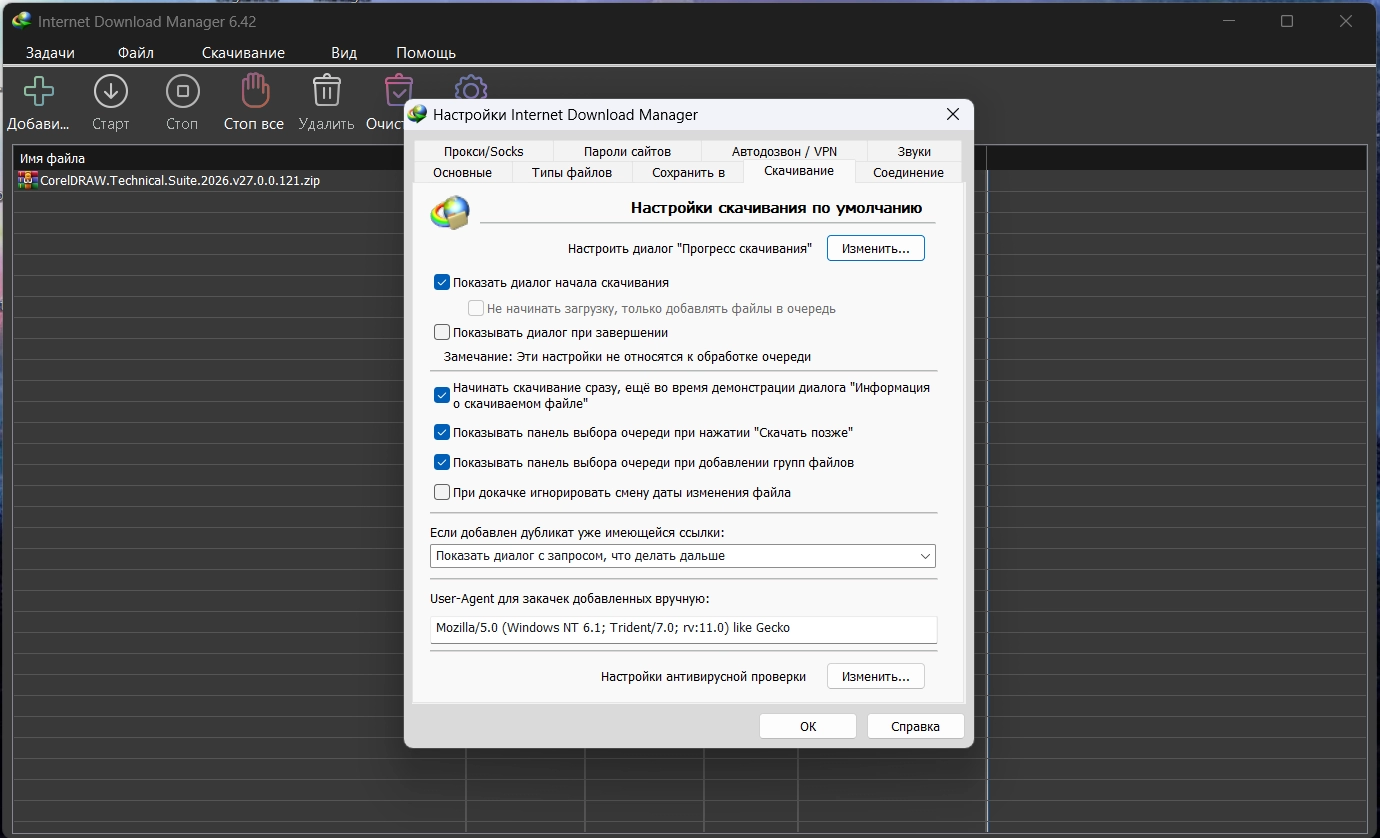Image resolution: width=1380 pixels, height=838 pixels.
Task: Click the User-Agent text field
Action: (x=683, y=628)
